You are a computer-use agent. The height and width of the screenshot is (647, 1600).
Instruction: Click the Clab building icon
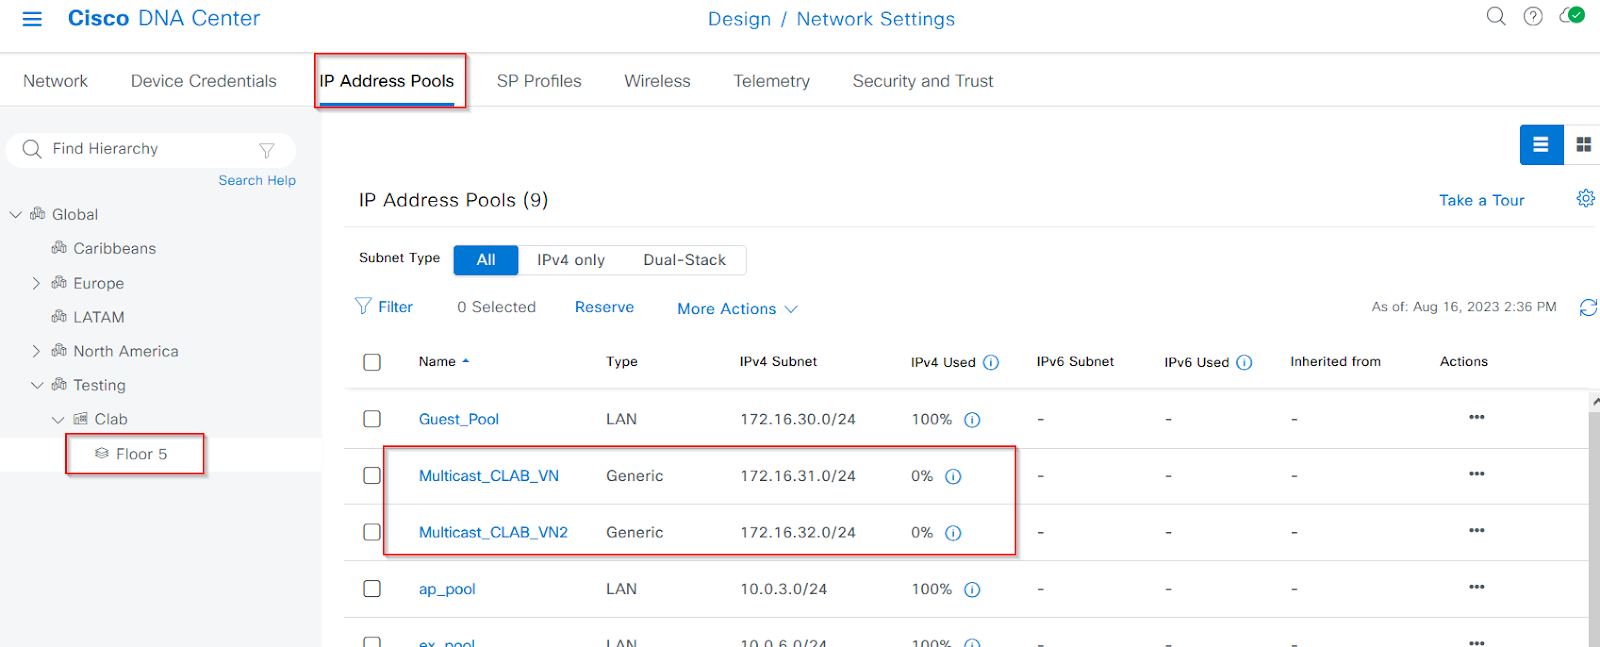80,419
